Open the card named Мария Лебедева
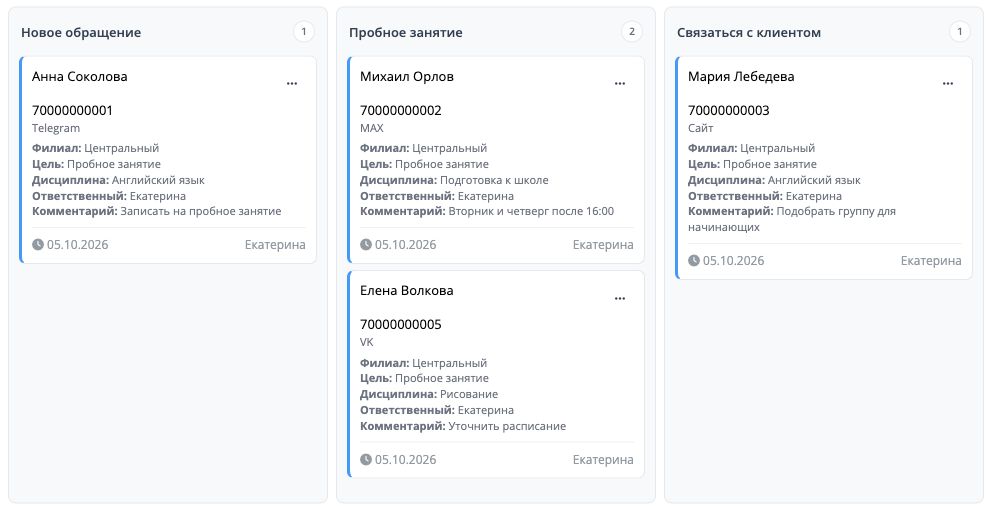990x510 pixels. 741,76
